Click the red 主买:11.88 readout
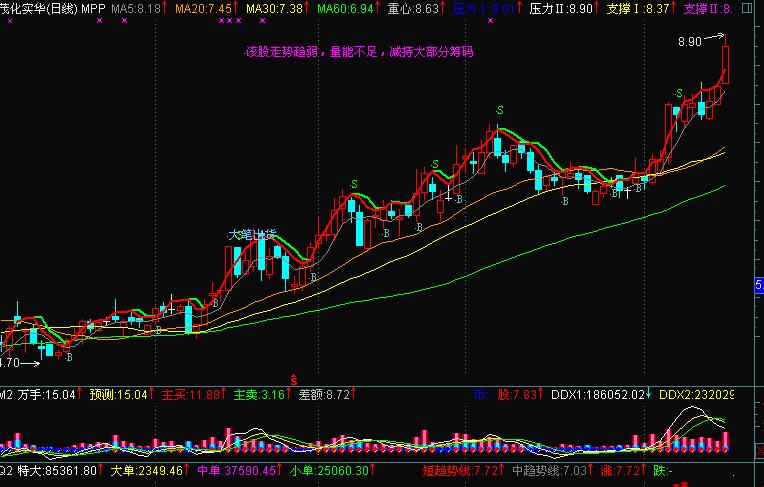 coord(193,394)
